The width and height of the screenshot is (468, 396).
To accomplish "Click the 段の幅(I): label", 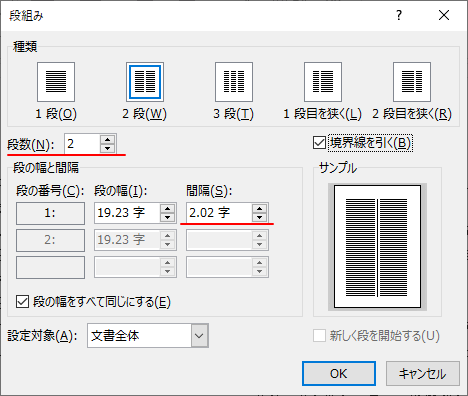I will (120, 191).
